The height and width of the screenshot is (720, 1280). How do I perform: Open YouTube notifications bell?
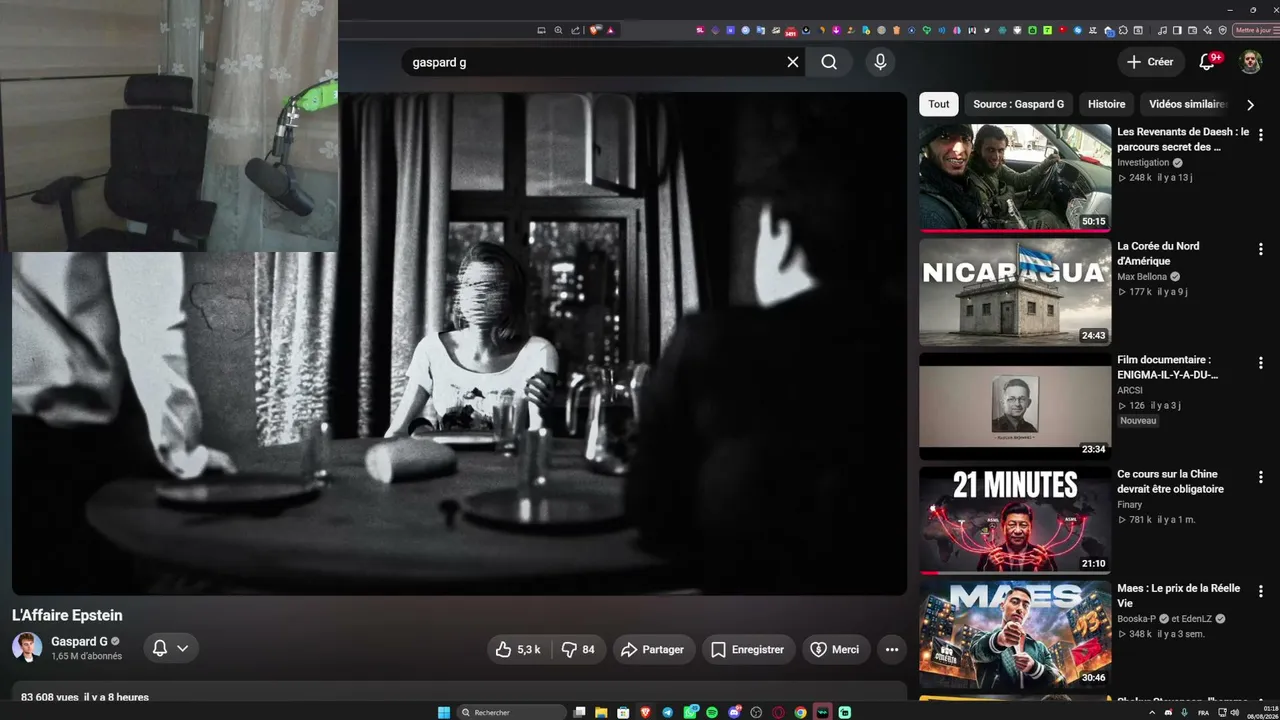pyautogui.click(x=1207, y=62)
